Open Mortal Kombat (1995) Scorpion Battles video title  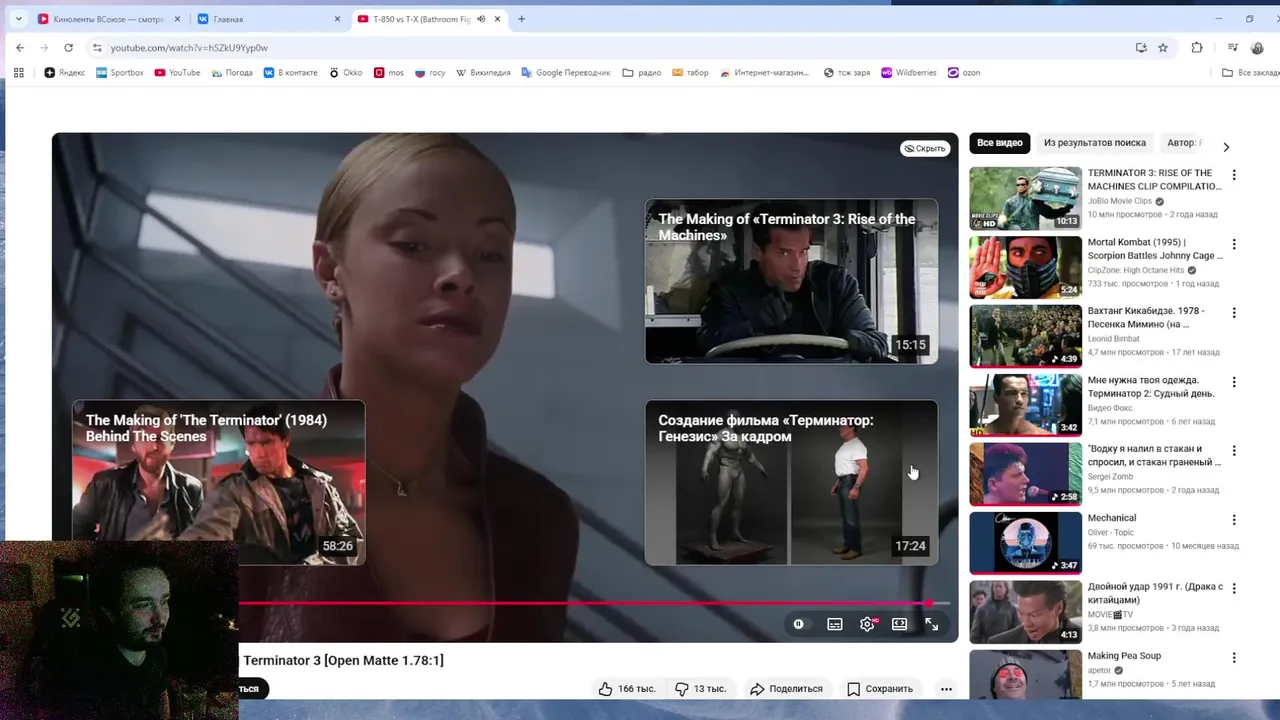click(x=1155, y=249)
